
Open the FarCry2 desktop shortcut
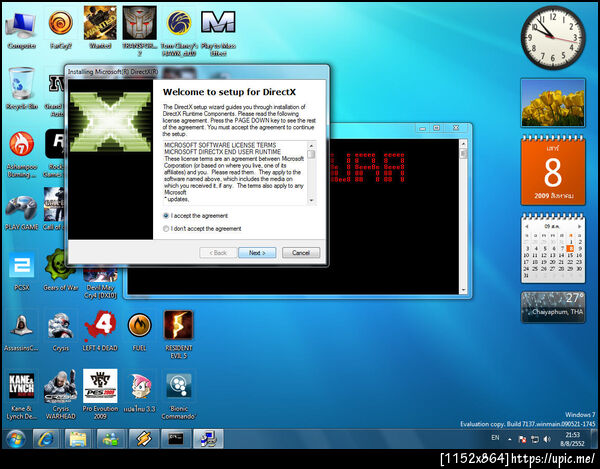coord(61,29)
